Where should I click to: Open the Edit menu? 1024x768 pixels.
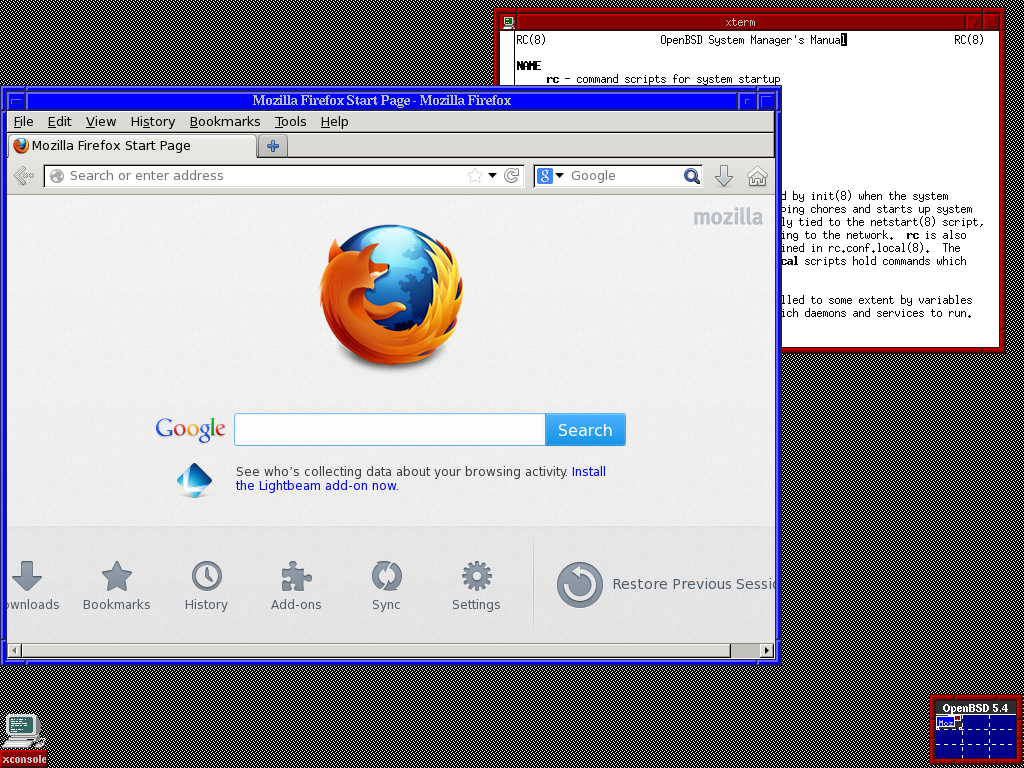coord(59,121)
